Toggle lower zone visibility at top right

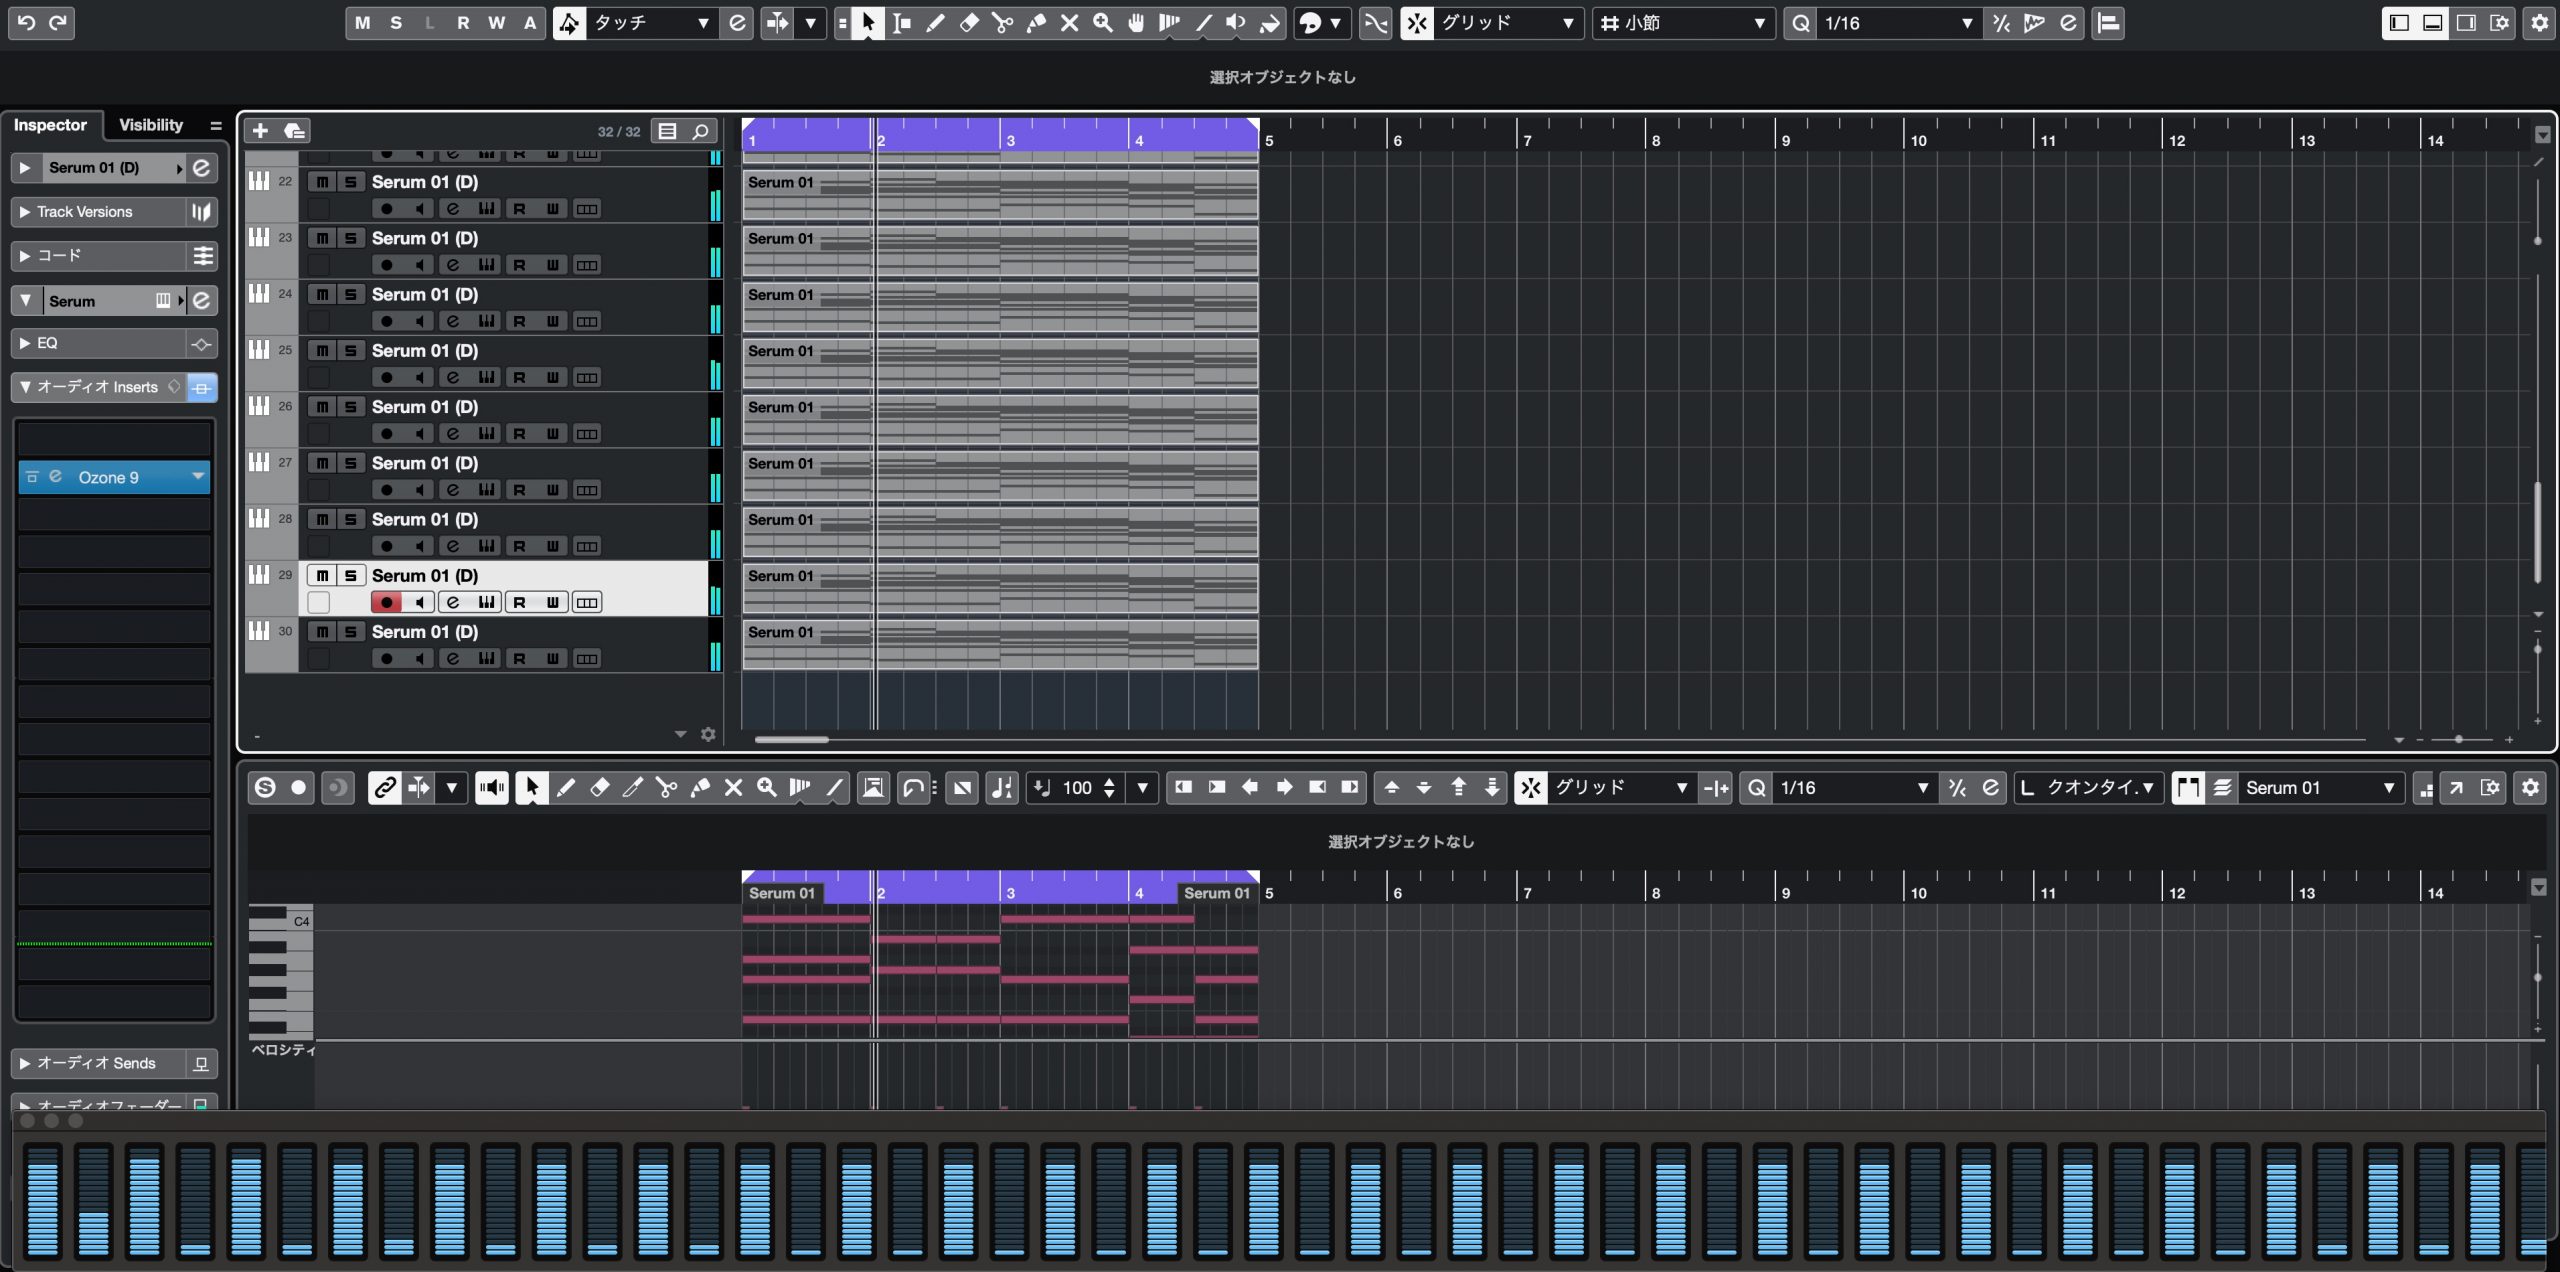pyautogui.click(x=2433, y=23)
